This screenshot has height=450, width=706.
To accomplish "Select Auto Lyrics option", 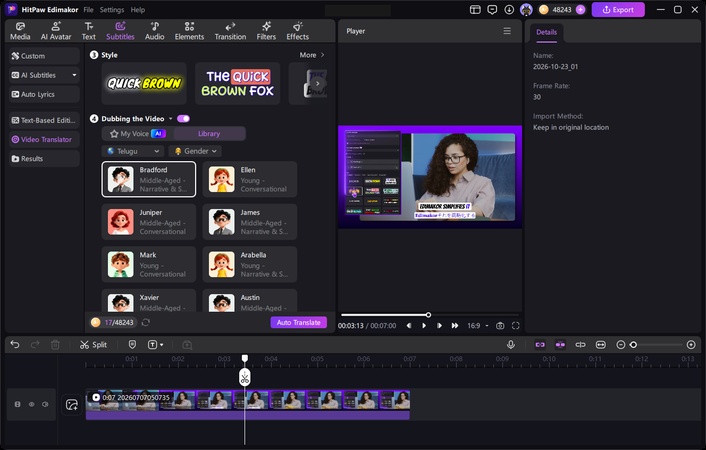I will point(44,94).
